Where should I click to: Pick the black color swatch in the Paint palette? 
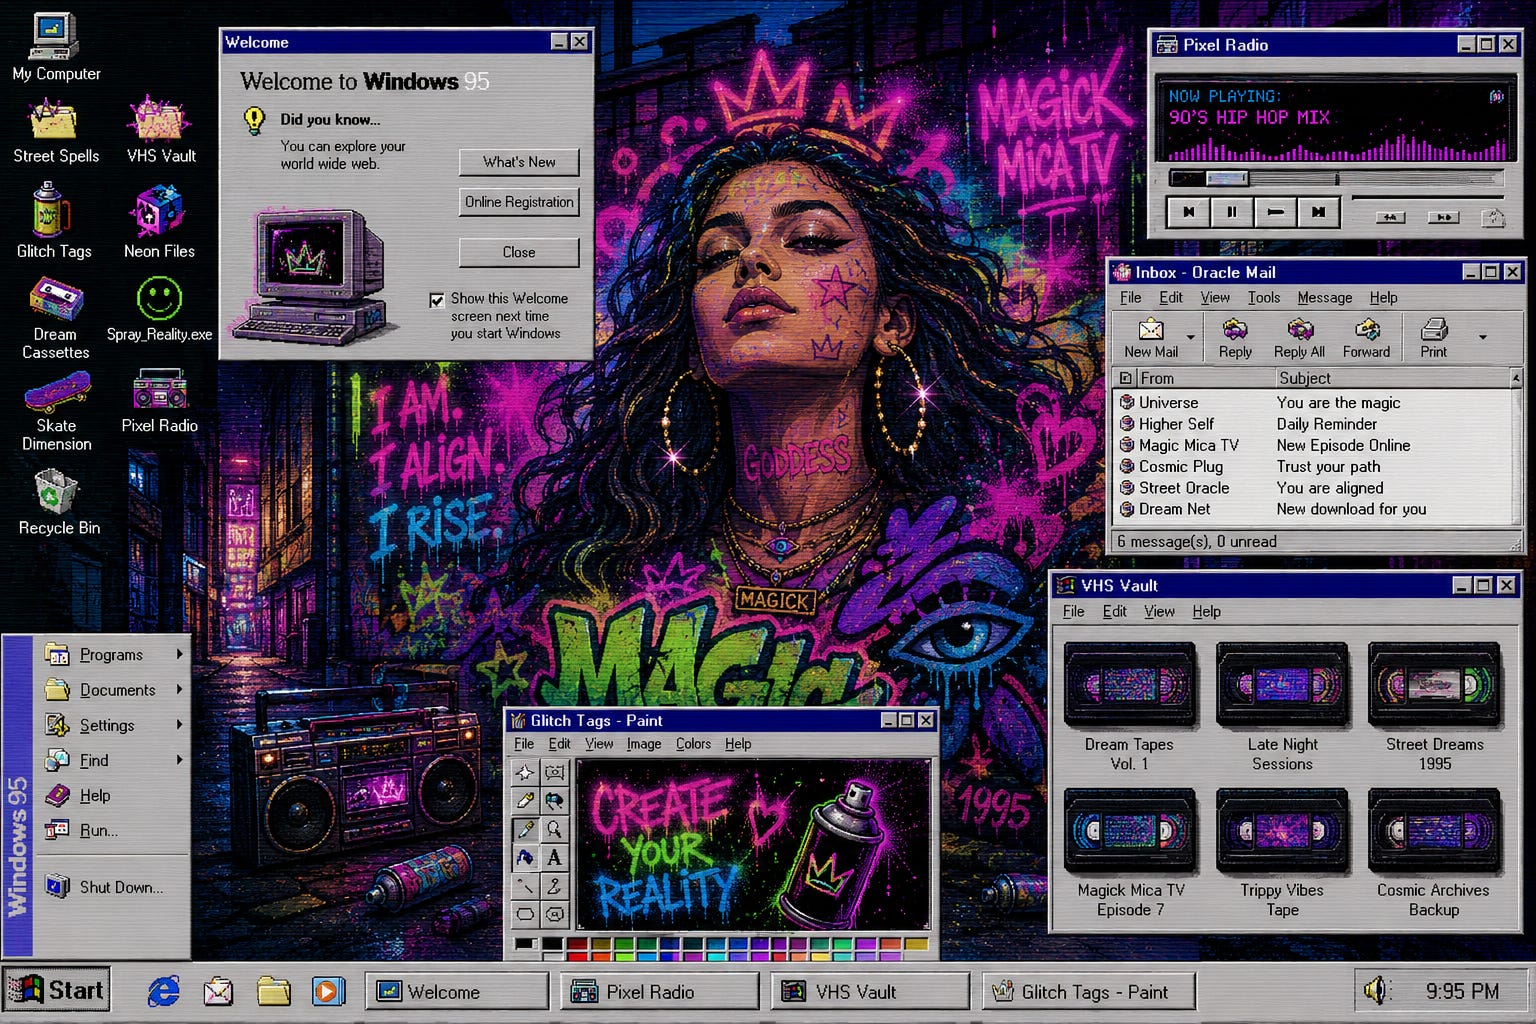pos(552,943)
